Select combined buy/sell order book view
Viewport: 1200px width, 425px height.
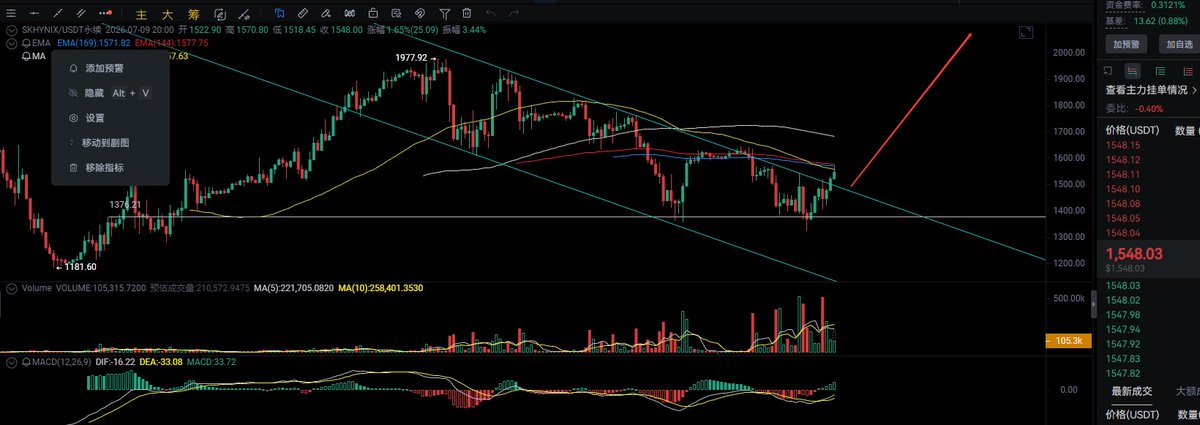click(1133, 71)
